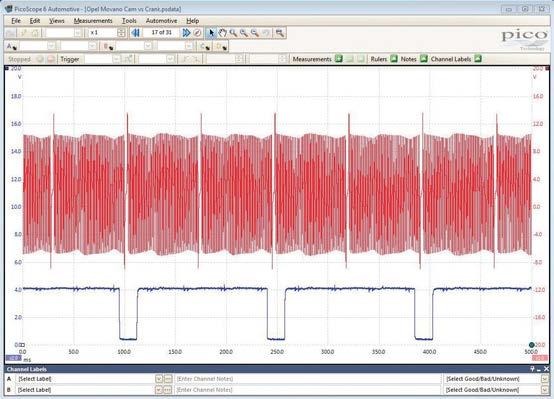Toggle the Rulers legend button
This screenshot has width=554, height=399.
click(394, 59)
